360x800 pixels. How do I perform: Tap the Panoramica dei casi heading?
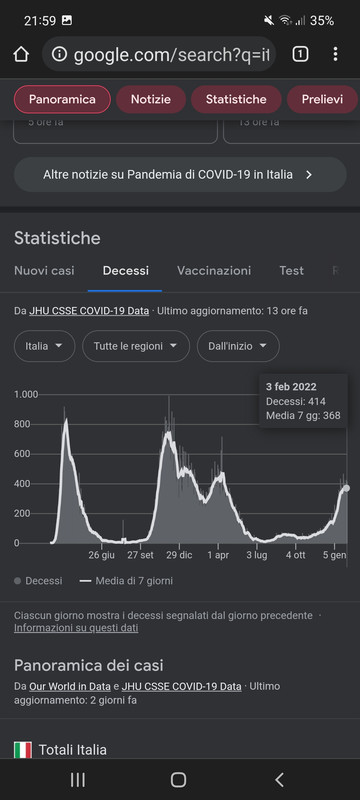(x=89, y=665)
